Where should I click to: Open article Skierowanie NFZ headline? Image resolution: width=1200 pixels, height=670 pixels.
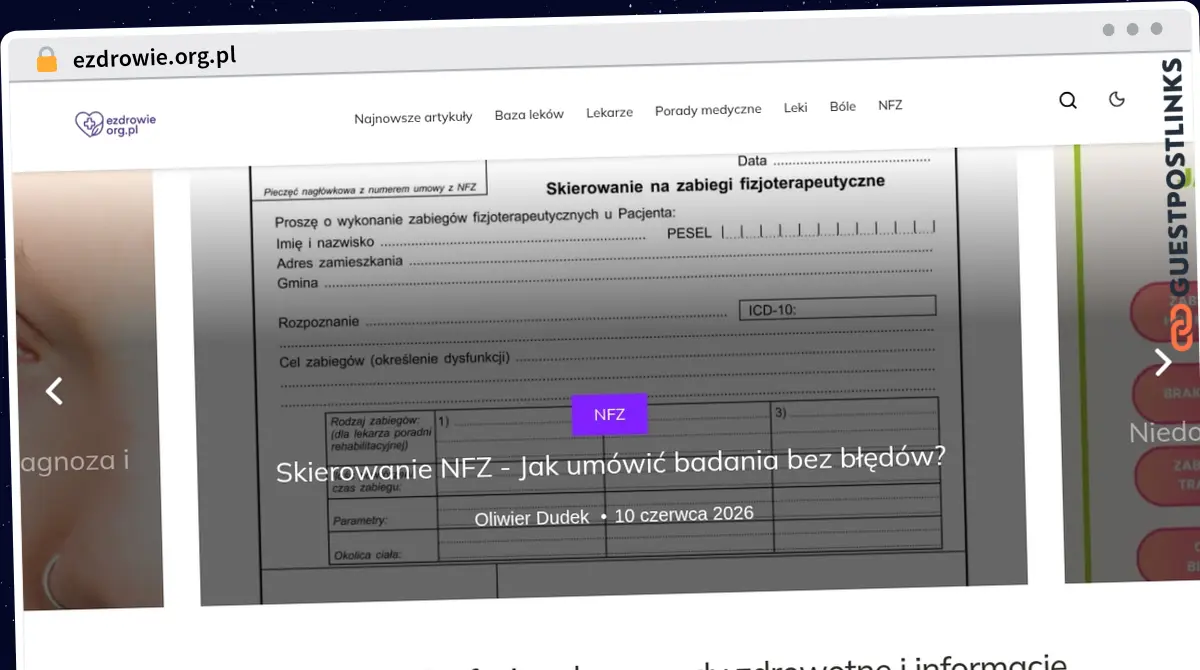click(x=610, y=463)
